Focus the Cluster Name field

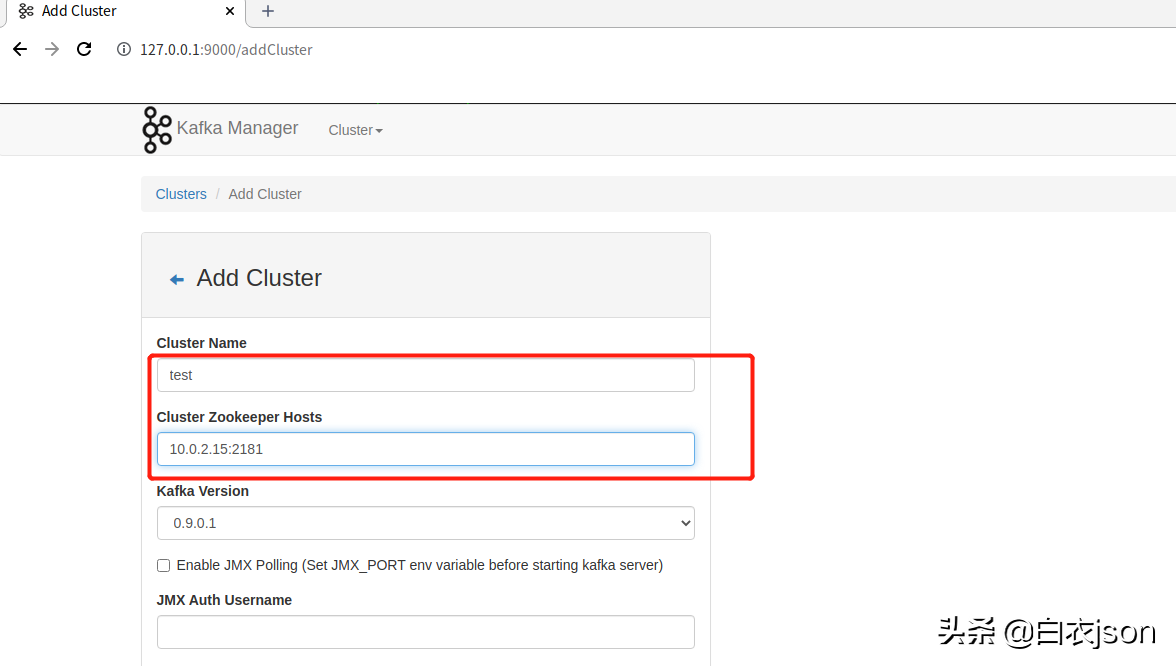425,375
